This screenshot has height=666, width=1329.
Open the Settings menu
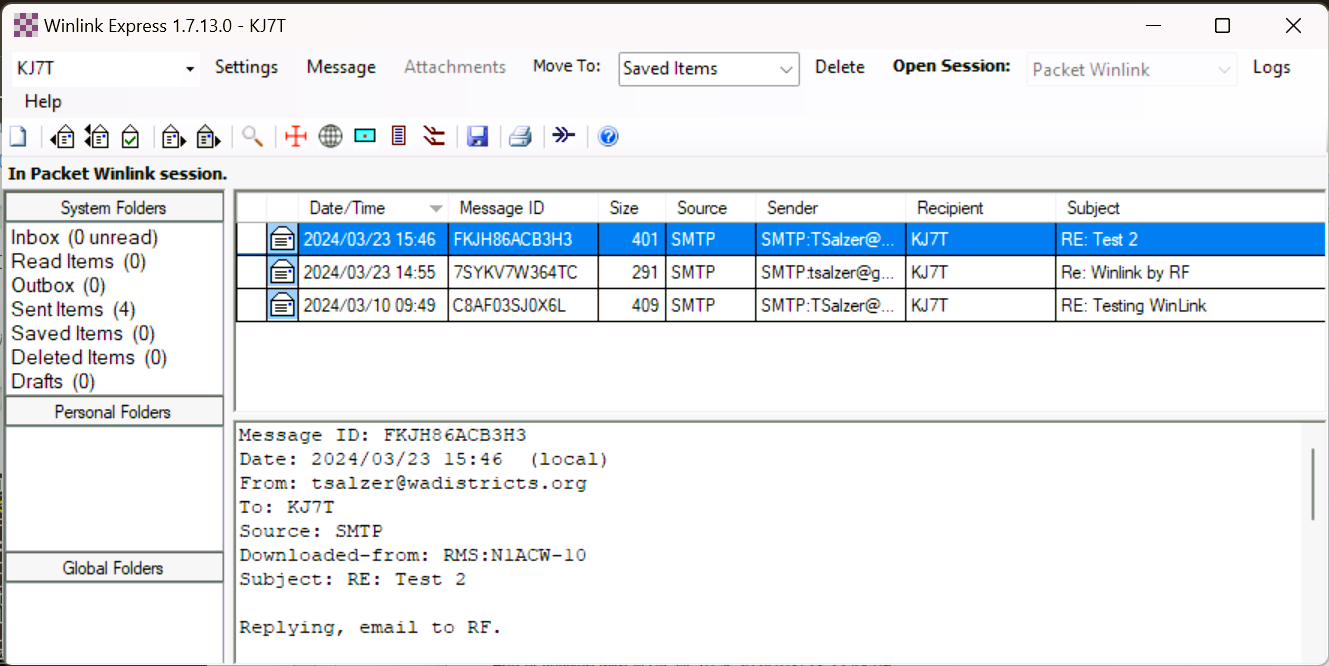coord(246,67)
